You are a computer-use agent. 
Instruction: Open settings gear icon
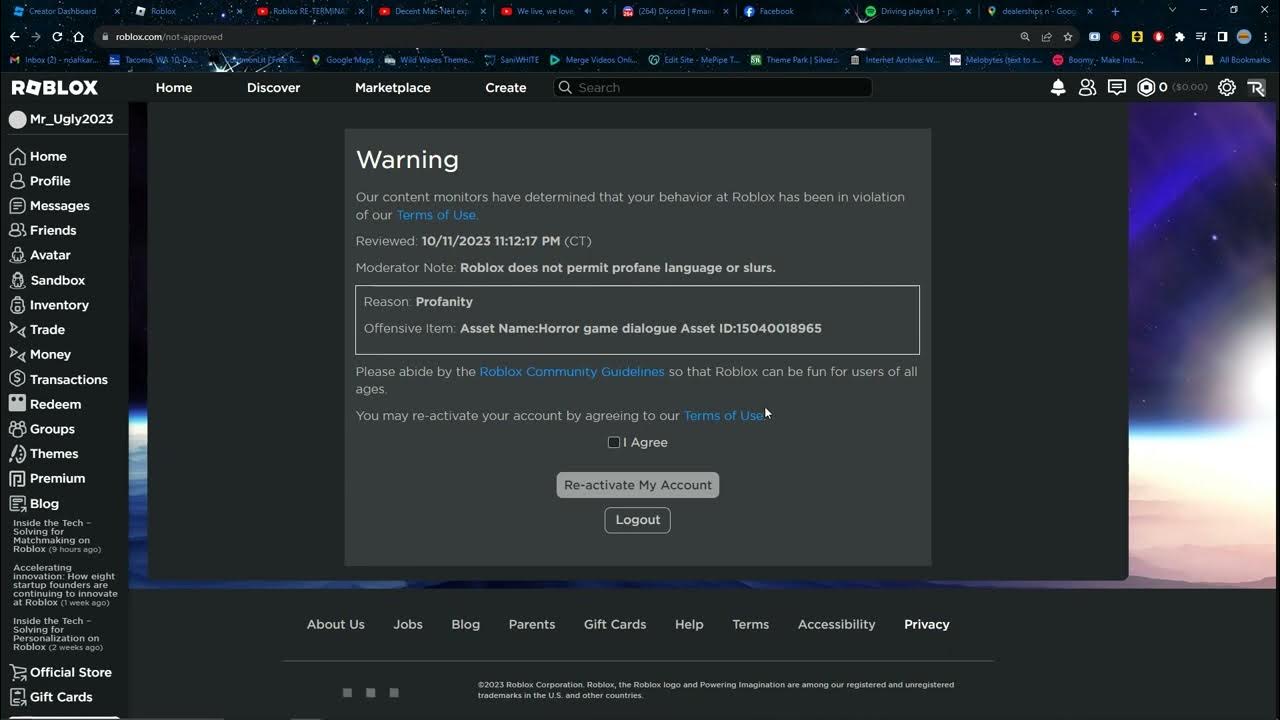tap(1227, 88)
